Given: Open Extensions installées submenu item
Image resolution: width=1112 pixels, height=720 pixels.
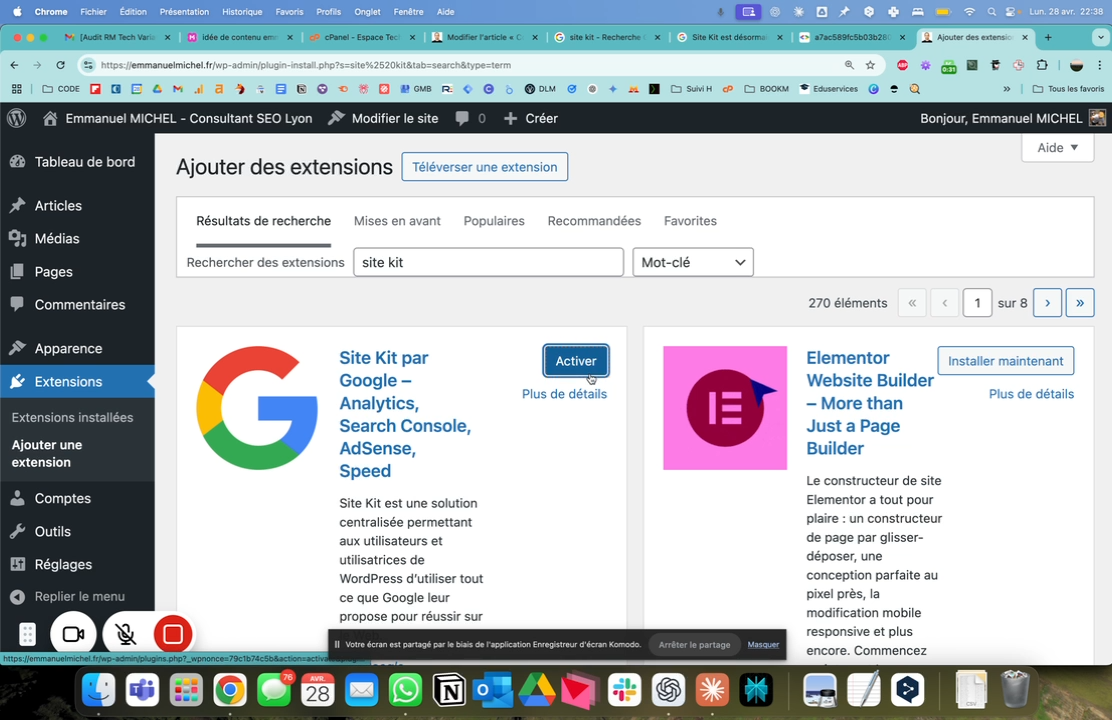Looking at the screenshot, I should click(x=72, y=417).
